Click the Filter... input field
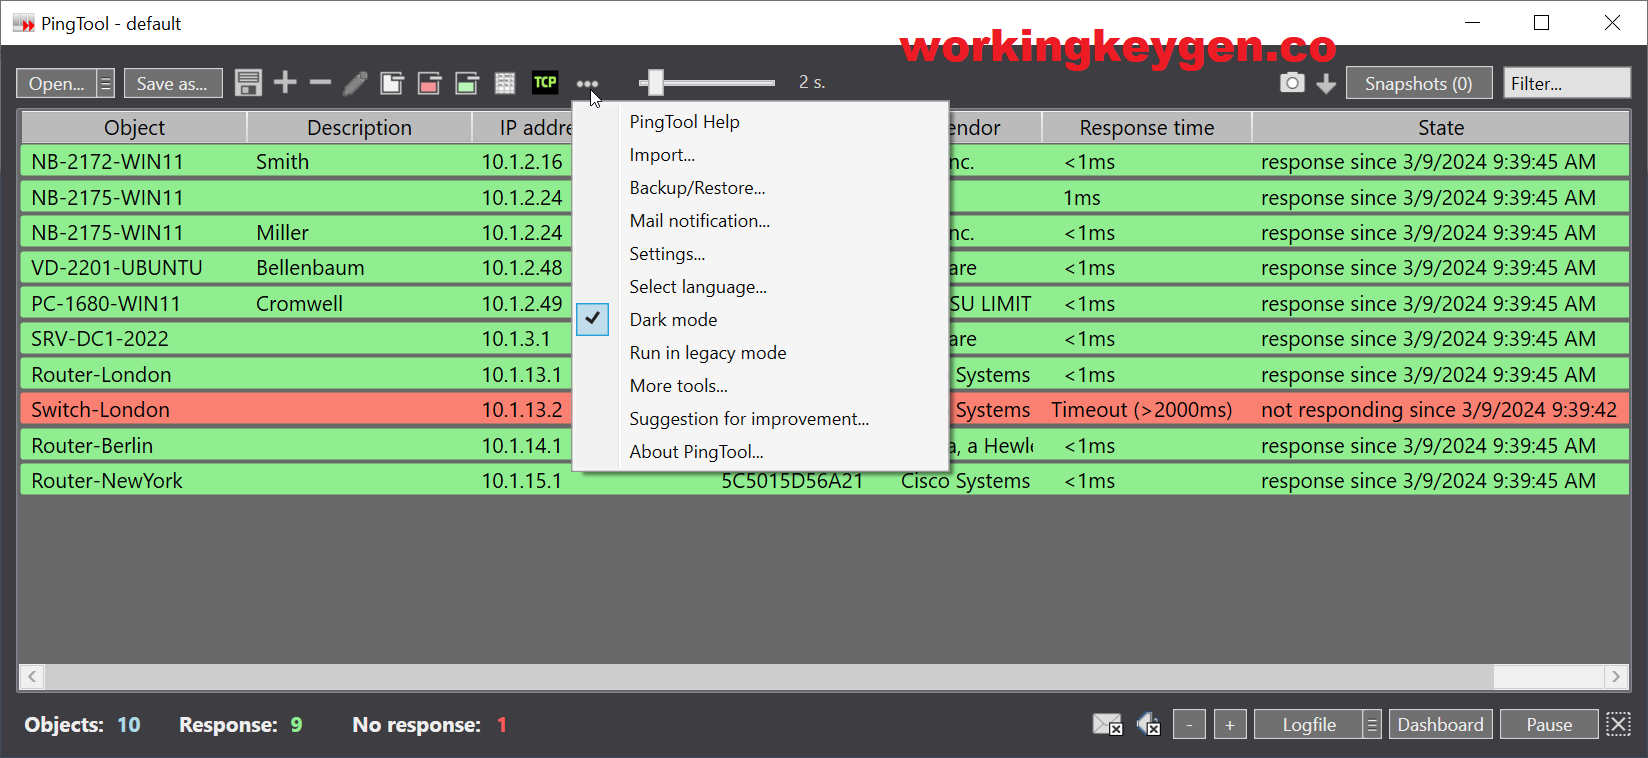Viewport: 1648px width, 758px height. pos(1567,84)
